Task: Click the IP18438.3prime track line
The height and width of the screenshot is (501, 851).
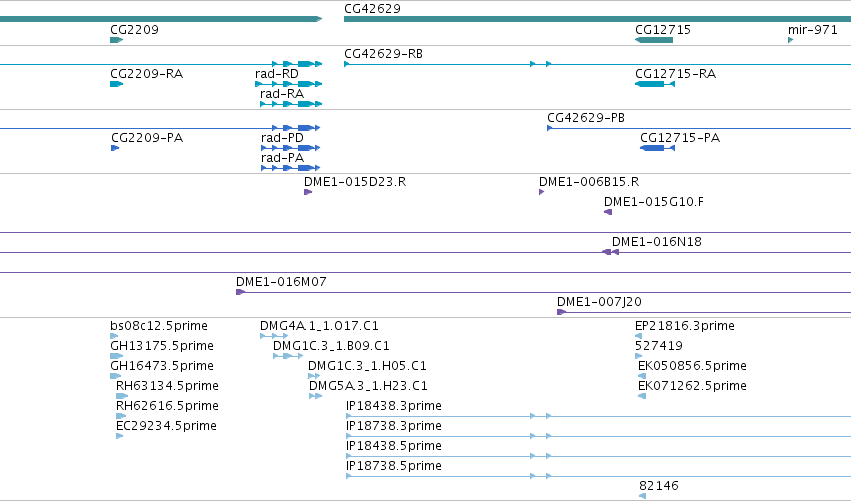Action: tap(598, 416)
